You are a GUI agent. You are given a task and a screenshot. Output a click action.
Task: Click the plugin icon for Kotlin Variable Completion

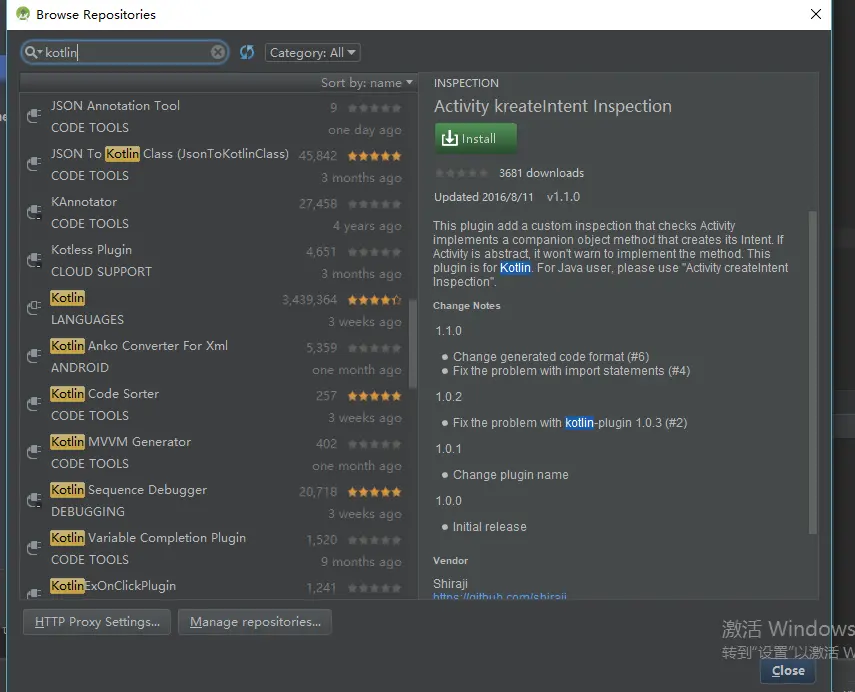[34, 548]
